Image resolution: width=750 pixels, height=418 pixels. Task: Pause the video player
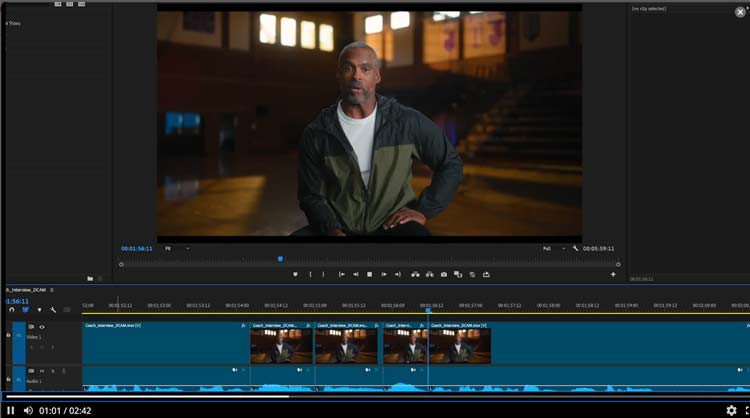point(11,410)
